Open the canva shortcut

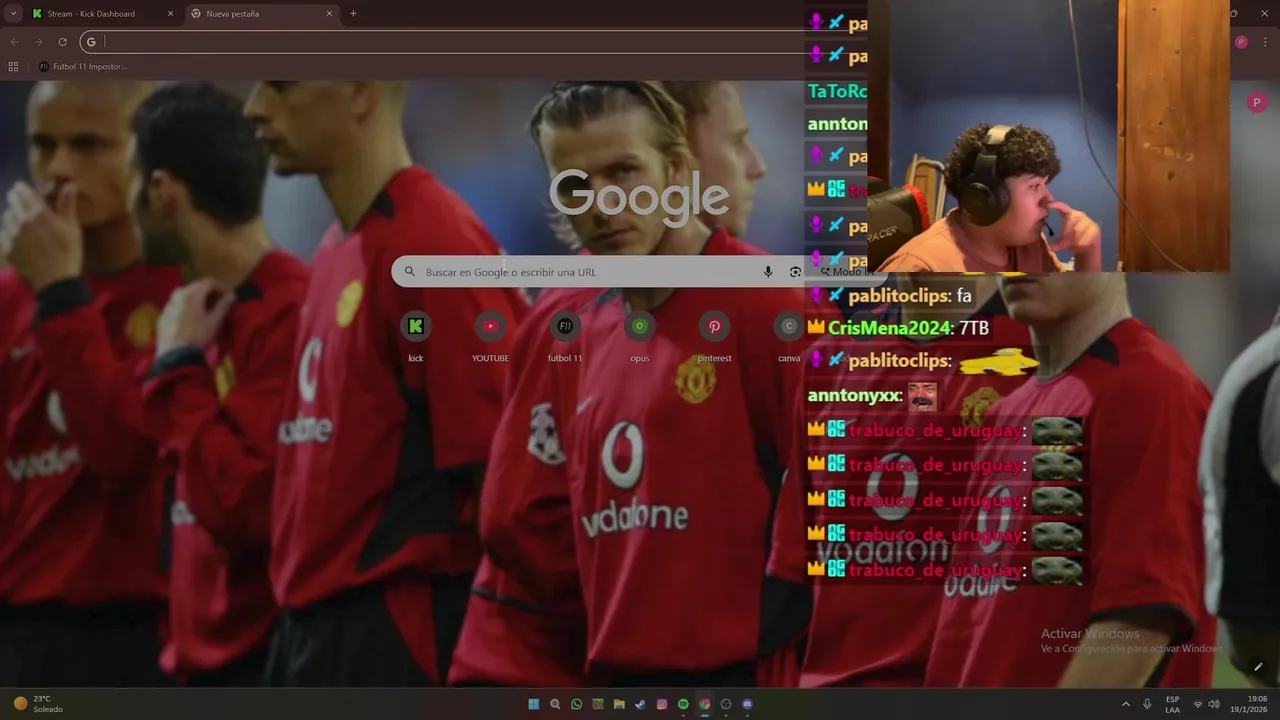click(x=789, y=334)
